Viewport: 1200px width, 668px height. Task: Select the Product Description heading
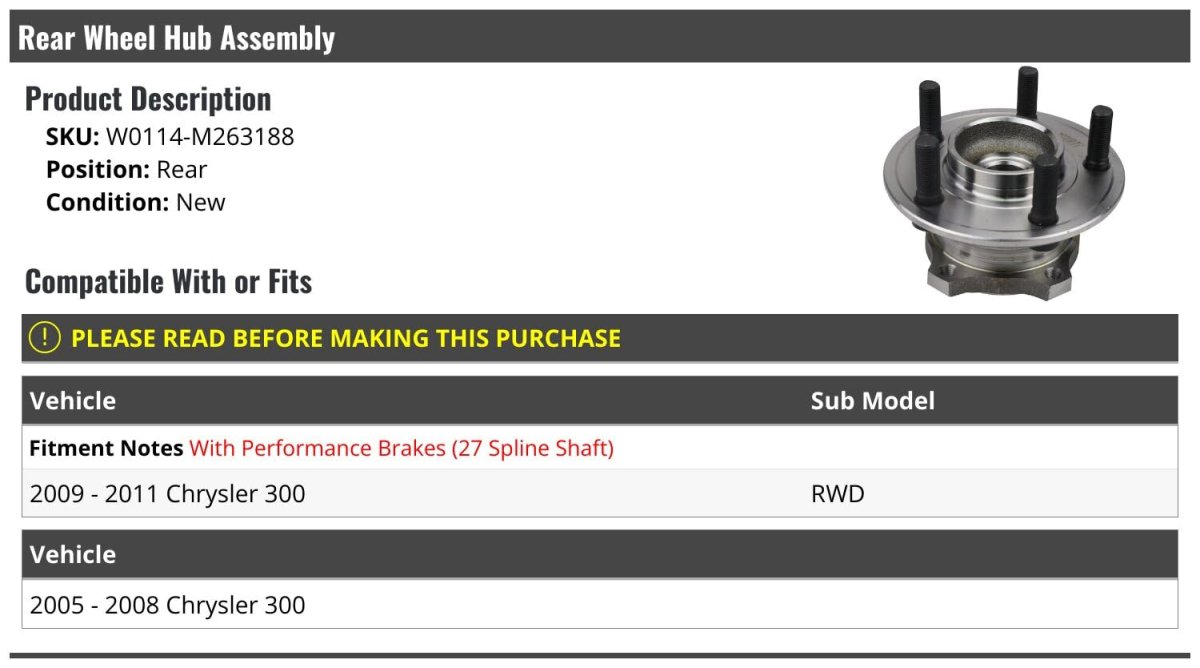(148, 99)
